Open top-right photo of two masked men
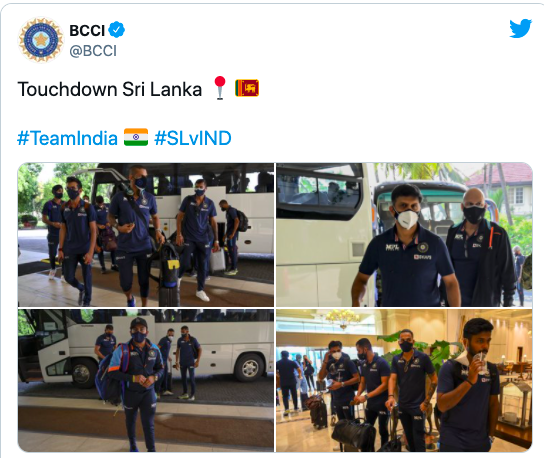Image resolution: width=544 pixels, height=458 pixels. click(x=404, y=235)
